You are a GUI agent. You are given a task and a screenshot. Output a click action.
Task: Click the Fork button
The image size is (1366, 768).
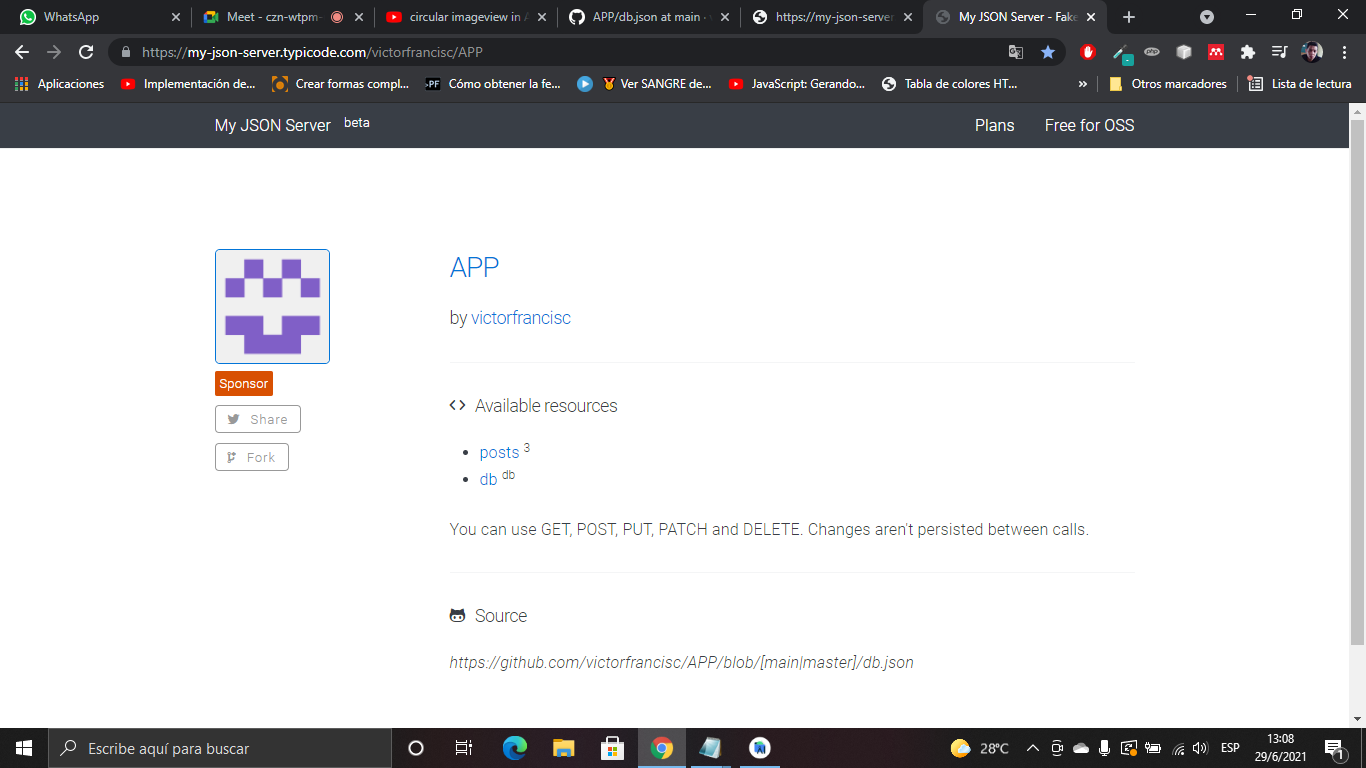tap(252, 457)
